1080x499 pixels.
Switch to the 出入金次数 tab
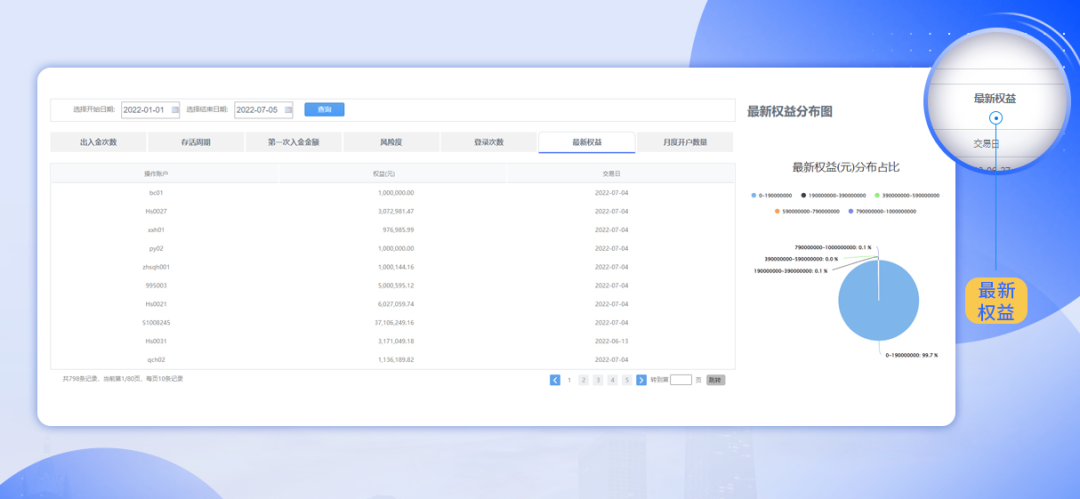[x=98, y=143]
